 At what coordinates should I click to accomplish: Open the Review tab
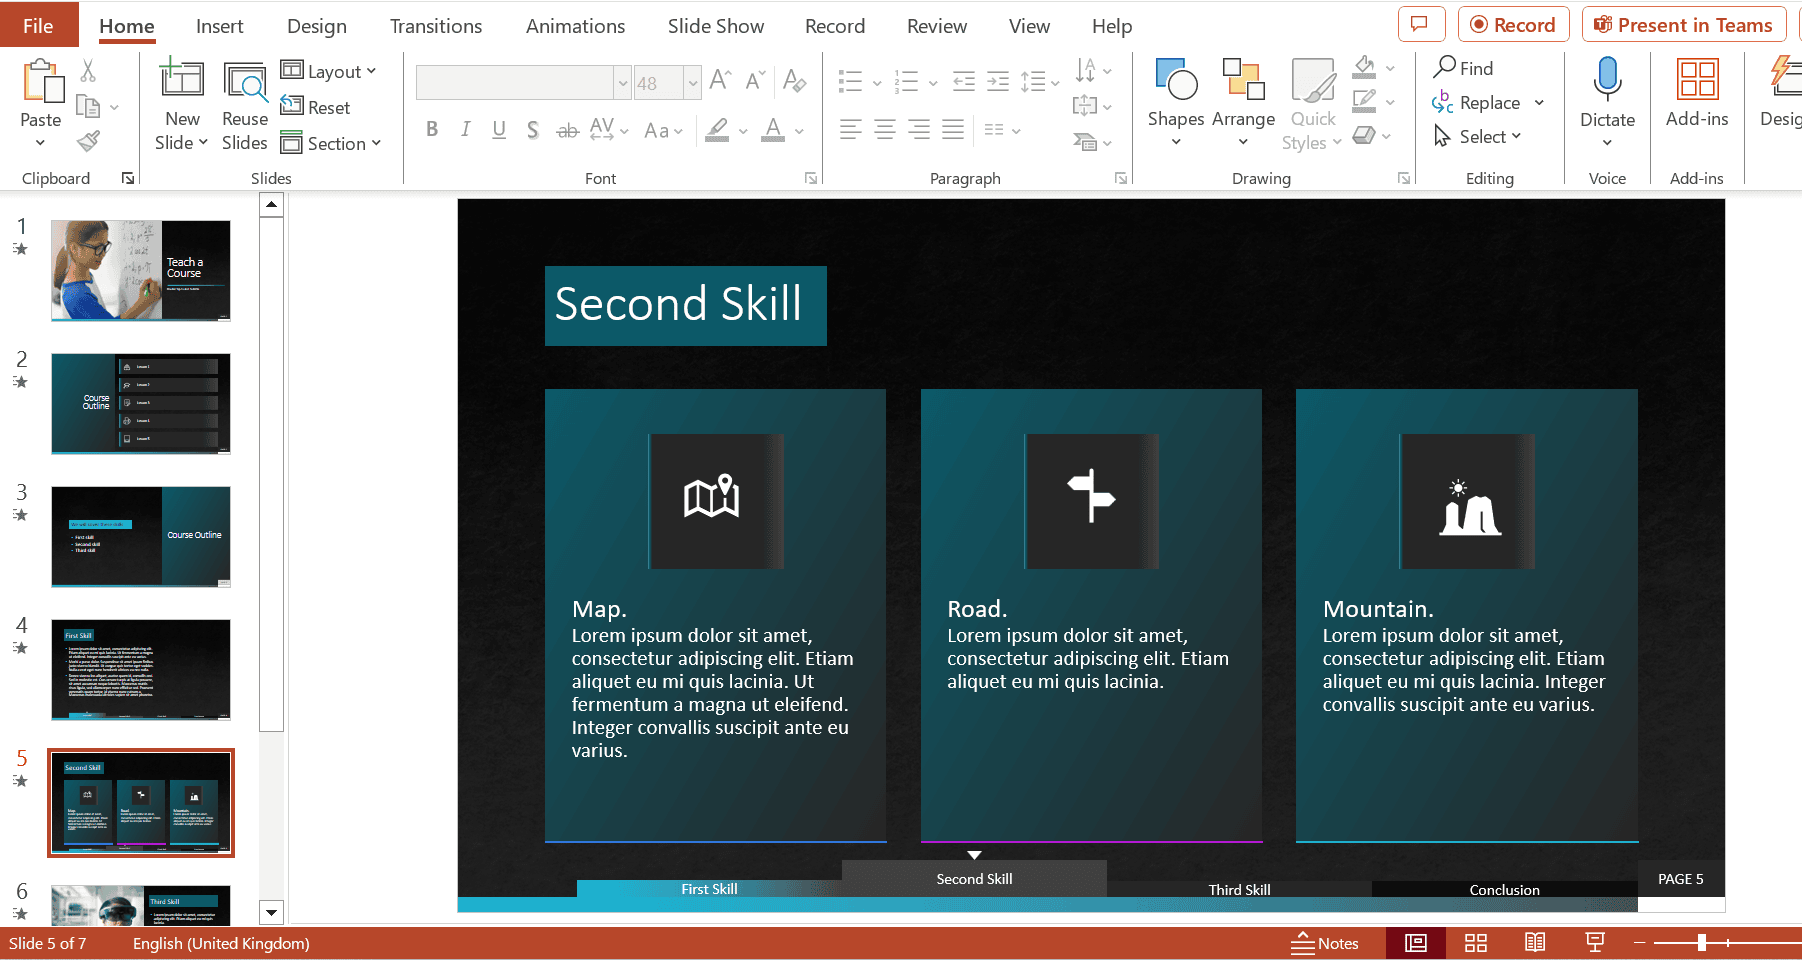[x=936, y=26]
